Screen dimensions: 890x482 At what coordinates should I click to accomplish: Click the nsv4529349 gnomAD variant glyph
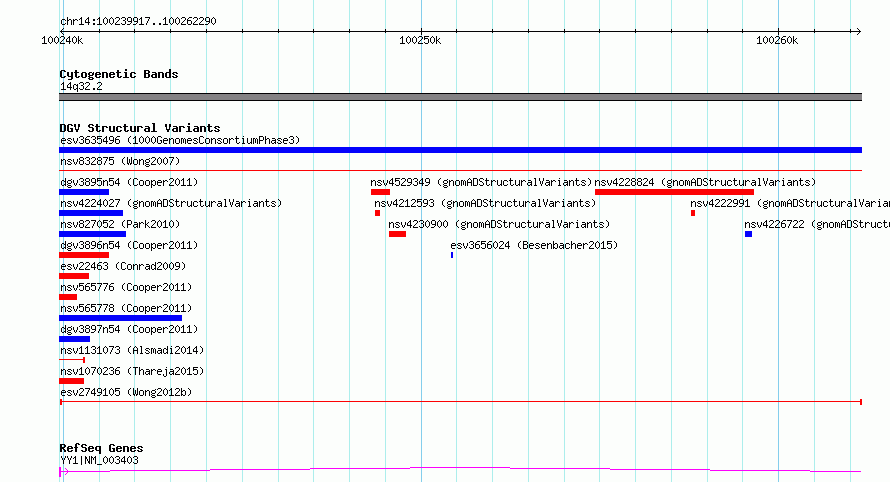pyautogui.click(x=380, y=192)
